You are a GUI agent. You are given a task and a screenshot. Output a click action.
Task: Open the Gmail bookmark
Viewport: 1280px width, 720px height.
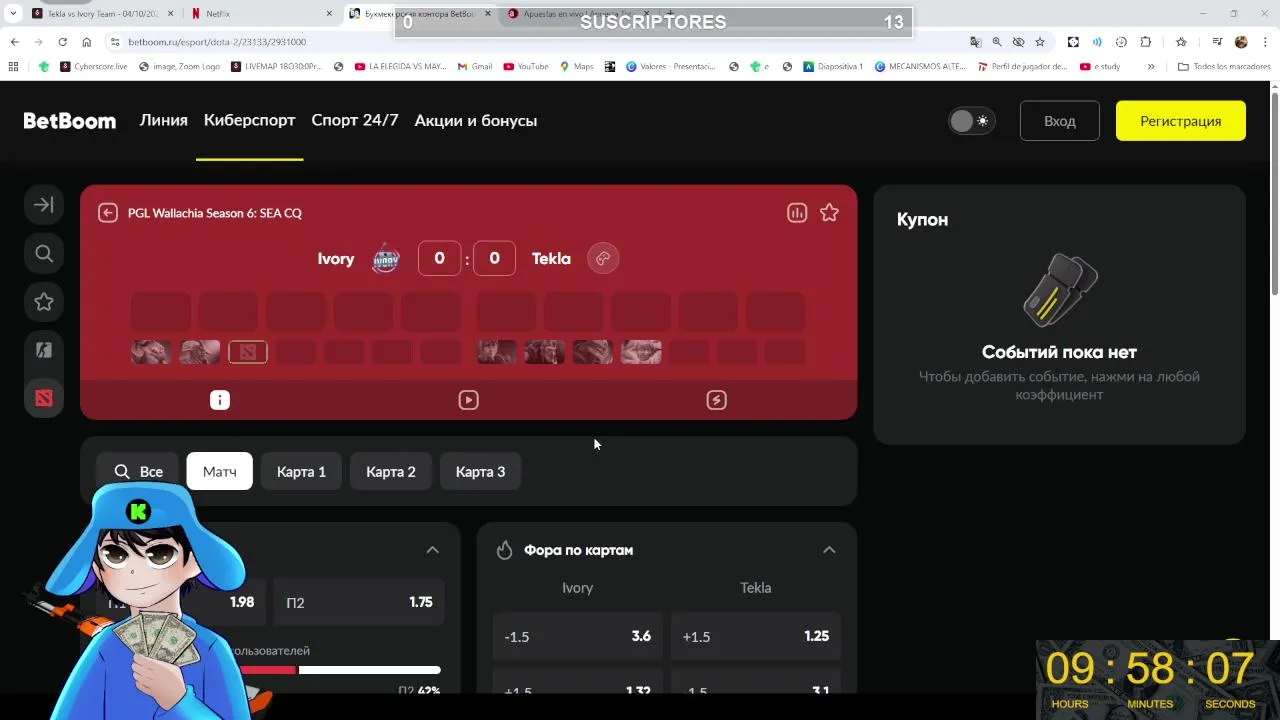click(x=475, y=66)
